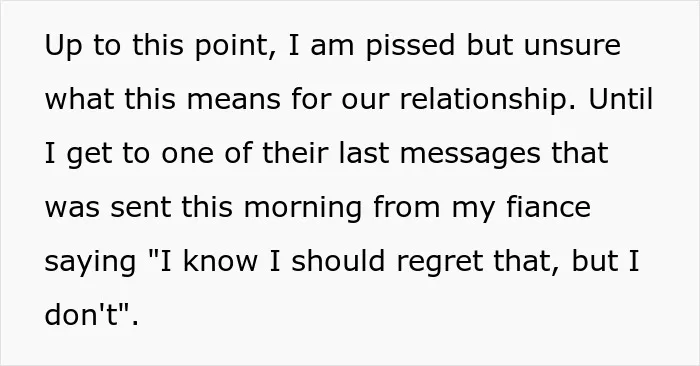
Task: Click the word "point" after "this"
Action: (232, 46)
